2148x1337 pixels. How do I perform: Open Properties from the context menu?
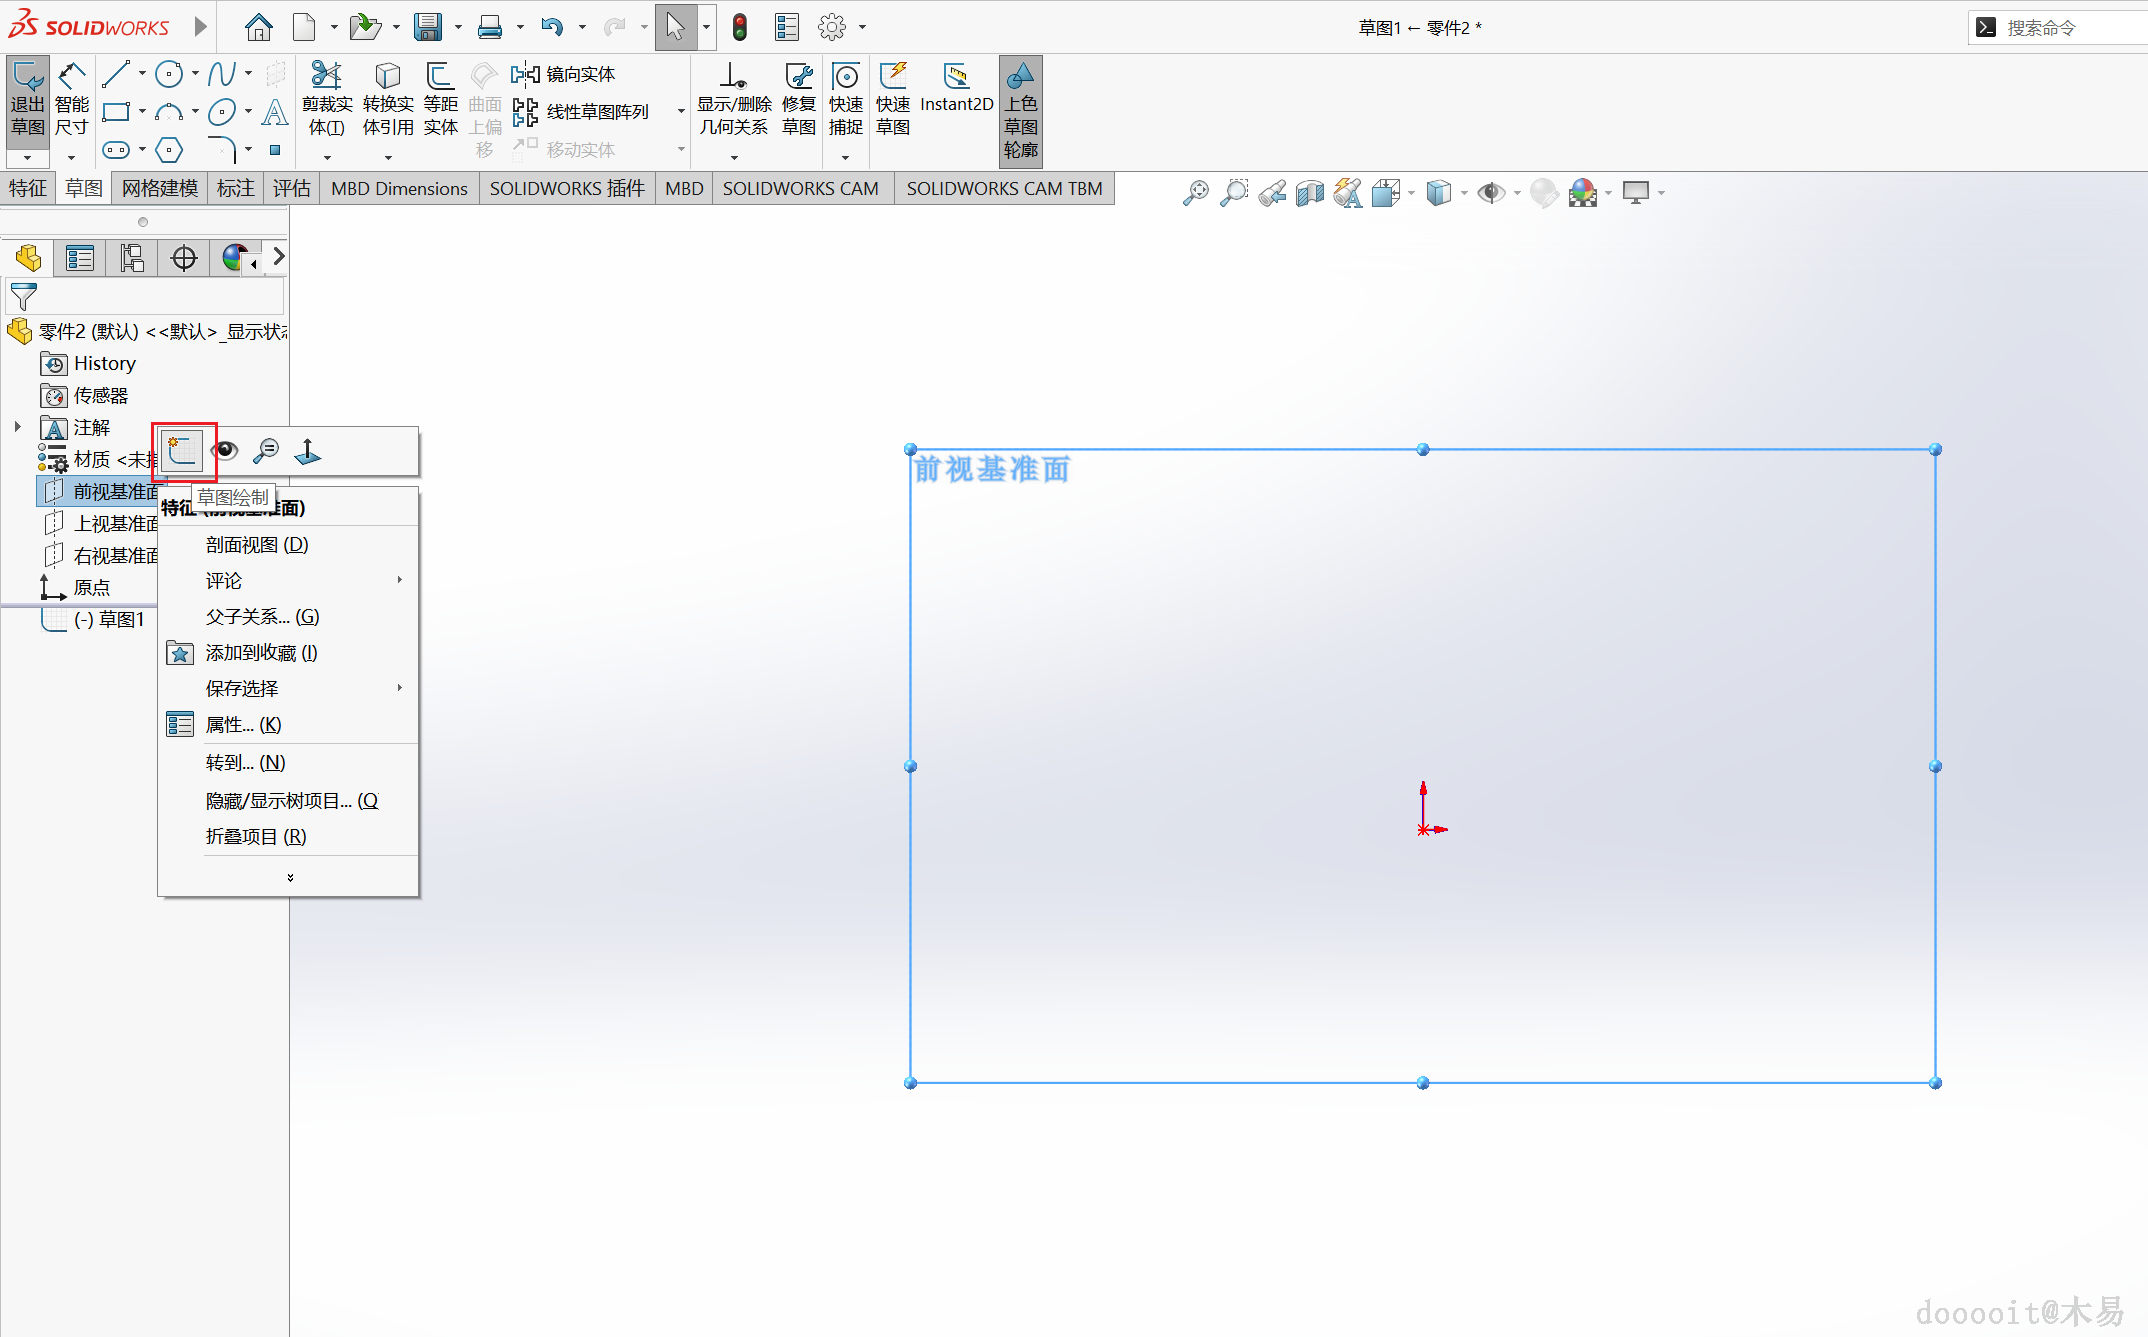point(243,725)
